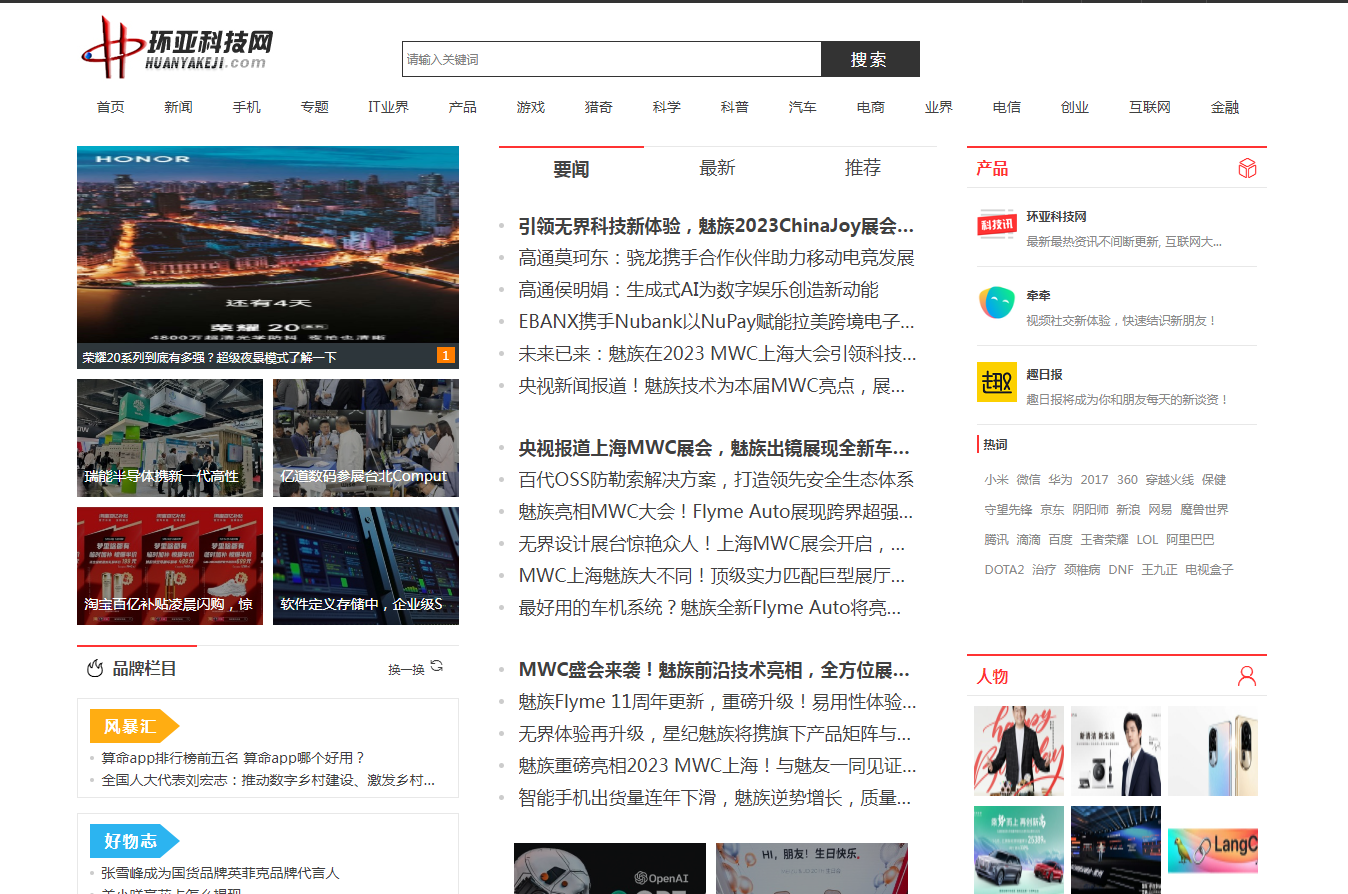Click the orange slide number 1 indicator
The width and height of the screenshot is (1348, 894).
[x=446, y=355]
